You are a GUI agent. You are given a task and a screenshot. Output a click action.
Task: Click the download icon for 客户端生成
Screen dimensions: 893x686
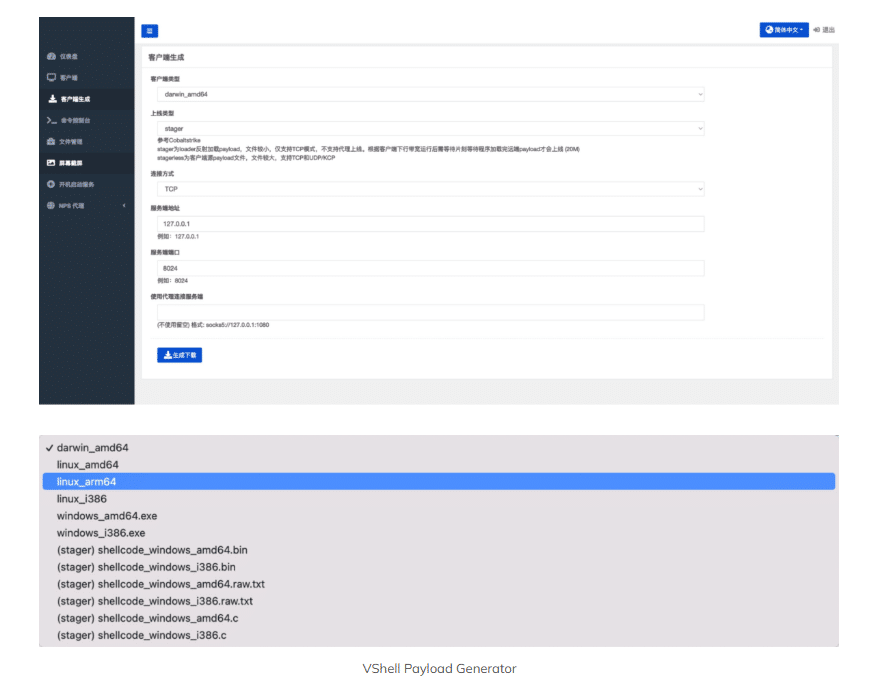point(52,99)
